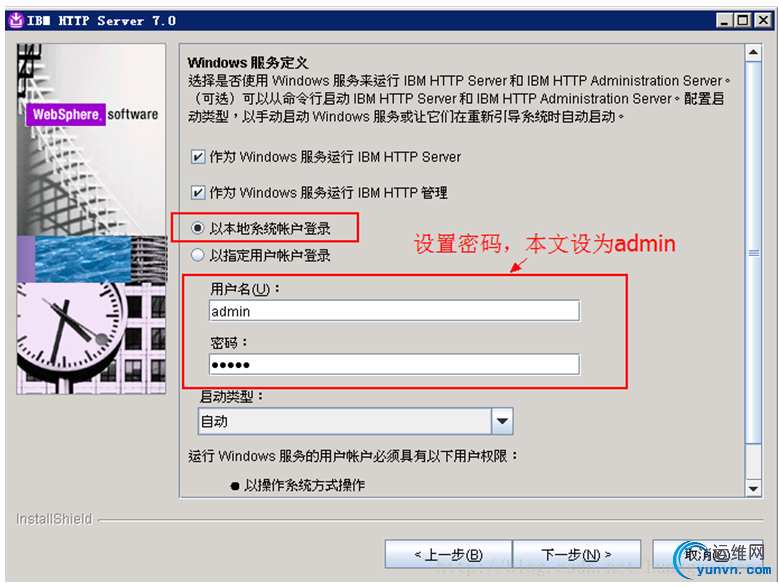This screenshot has width=778, height=587.
Task: Click the 密码 password field
Action: (x=394, y=365)
